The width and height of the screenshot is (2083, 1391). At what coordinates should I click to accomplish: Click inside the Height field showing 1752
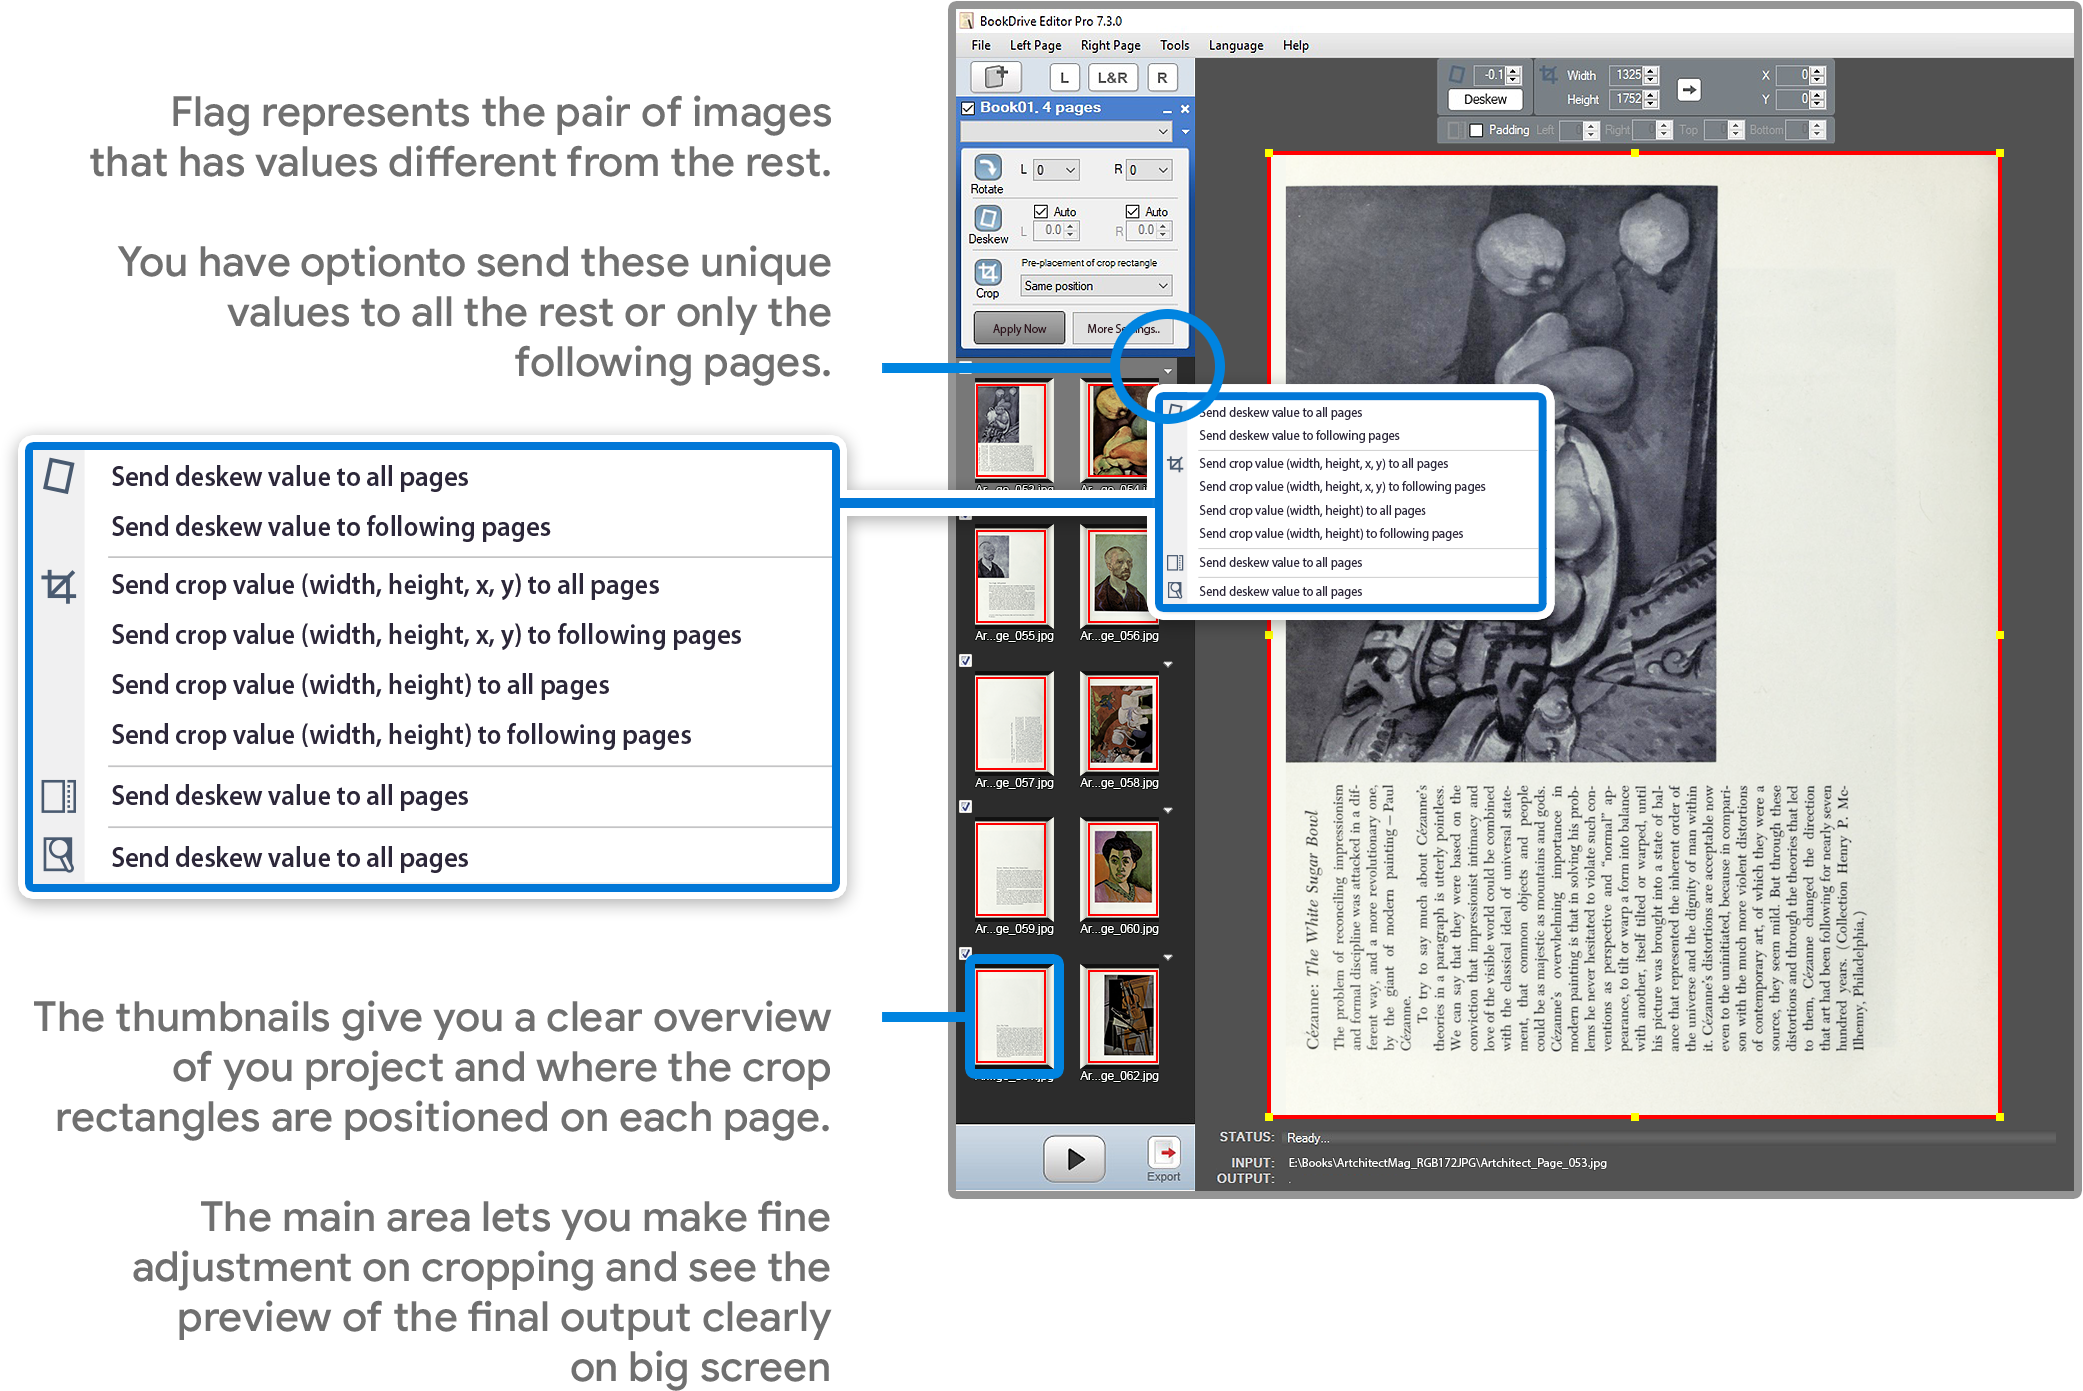coord(1626,99)
